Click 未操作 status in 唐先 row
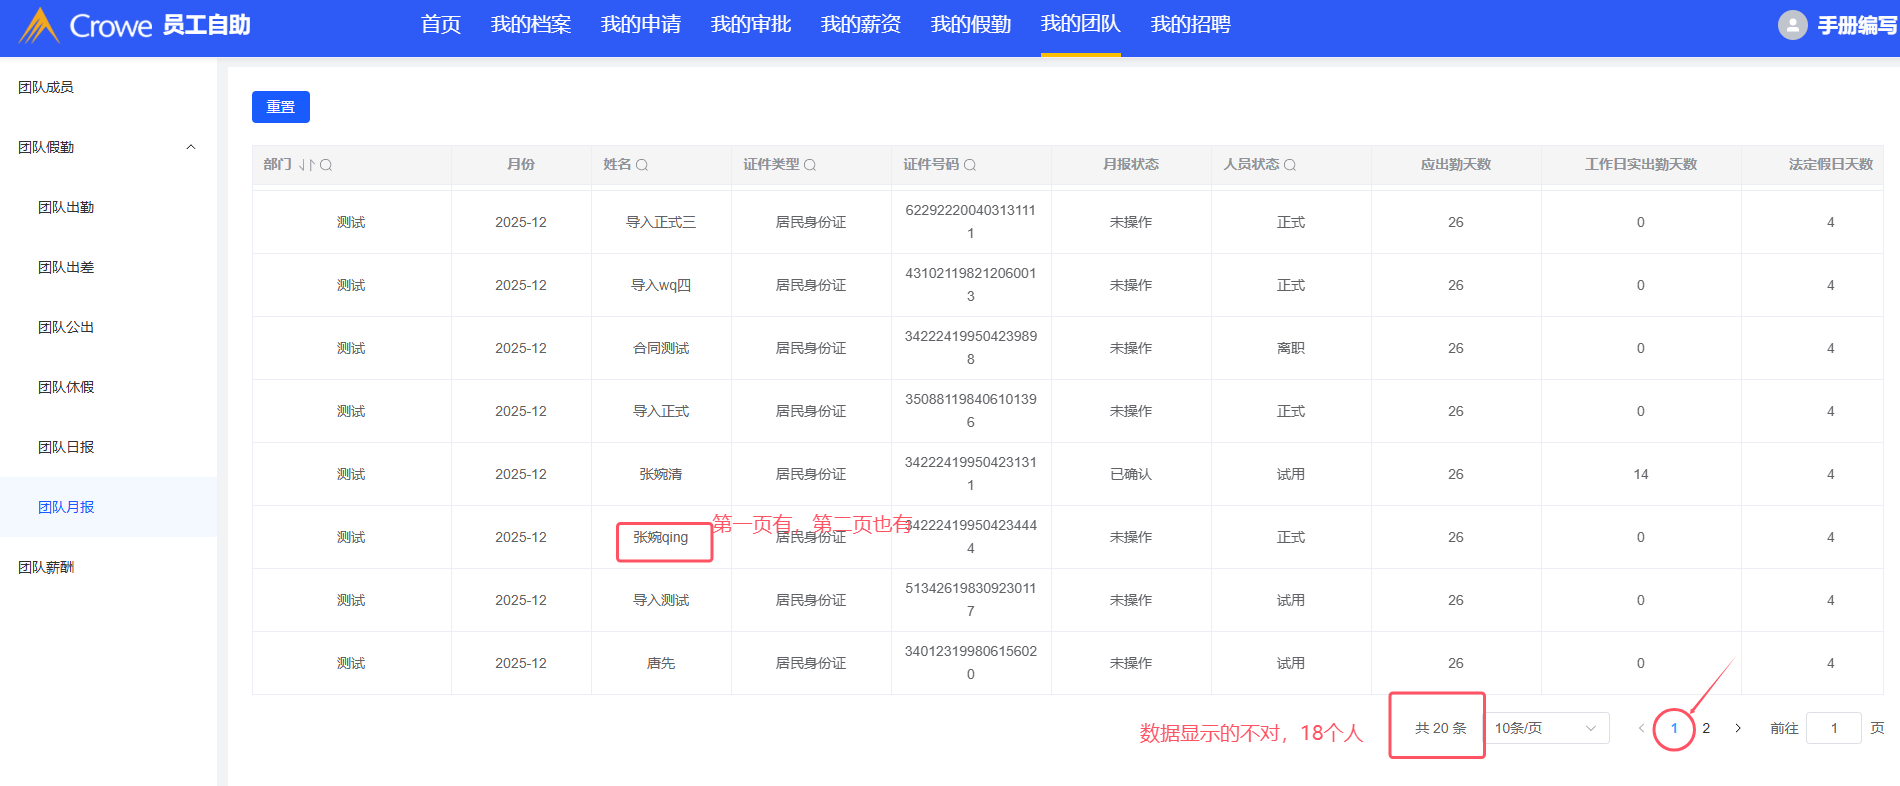Viewport: 1900px width, 786px height. point(1131,663)
